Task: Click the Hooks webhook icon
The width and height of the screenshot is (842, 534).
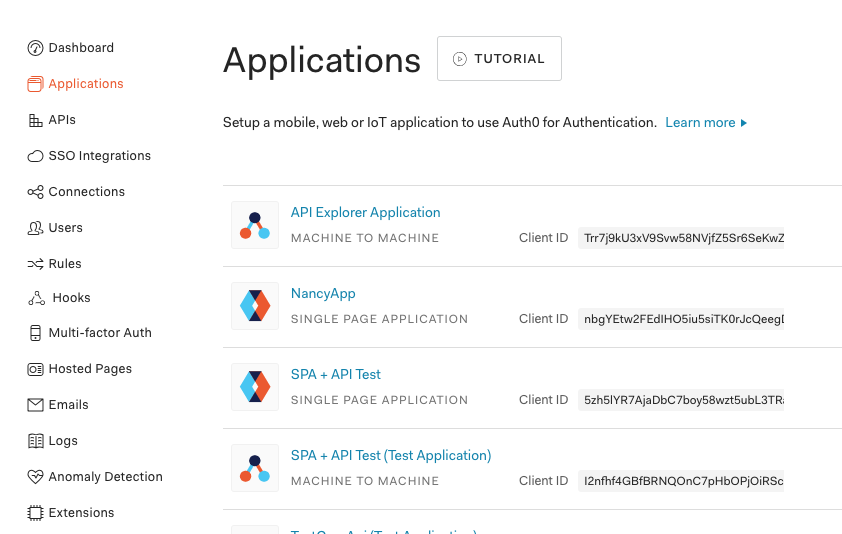Action: tap(37, 298)
